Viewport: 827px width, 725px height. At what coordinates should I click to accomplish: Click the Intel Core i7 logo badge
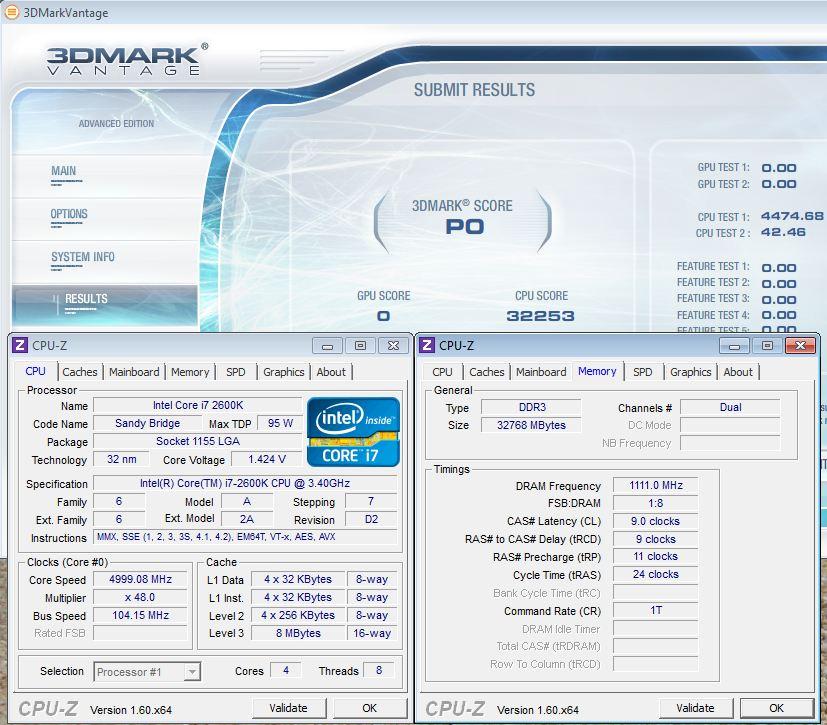353,432
